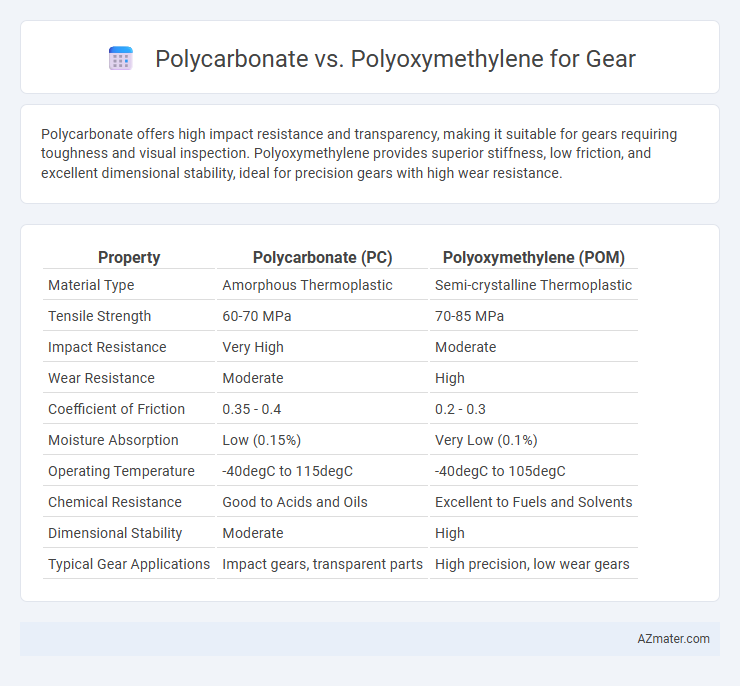This screenshot has height=686, width=740.
Task: Open the AZmater.com footer link
Action: (673, 638)
